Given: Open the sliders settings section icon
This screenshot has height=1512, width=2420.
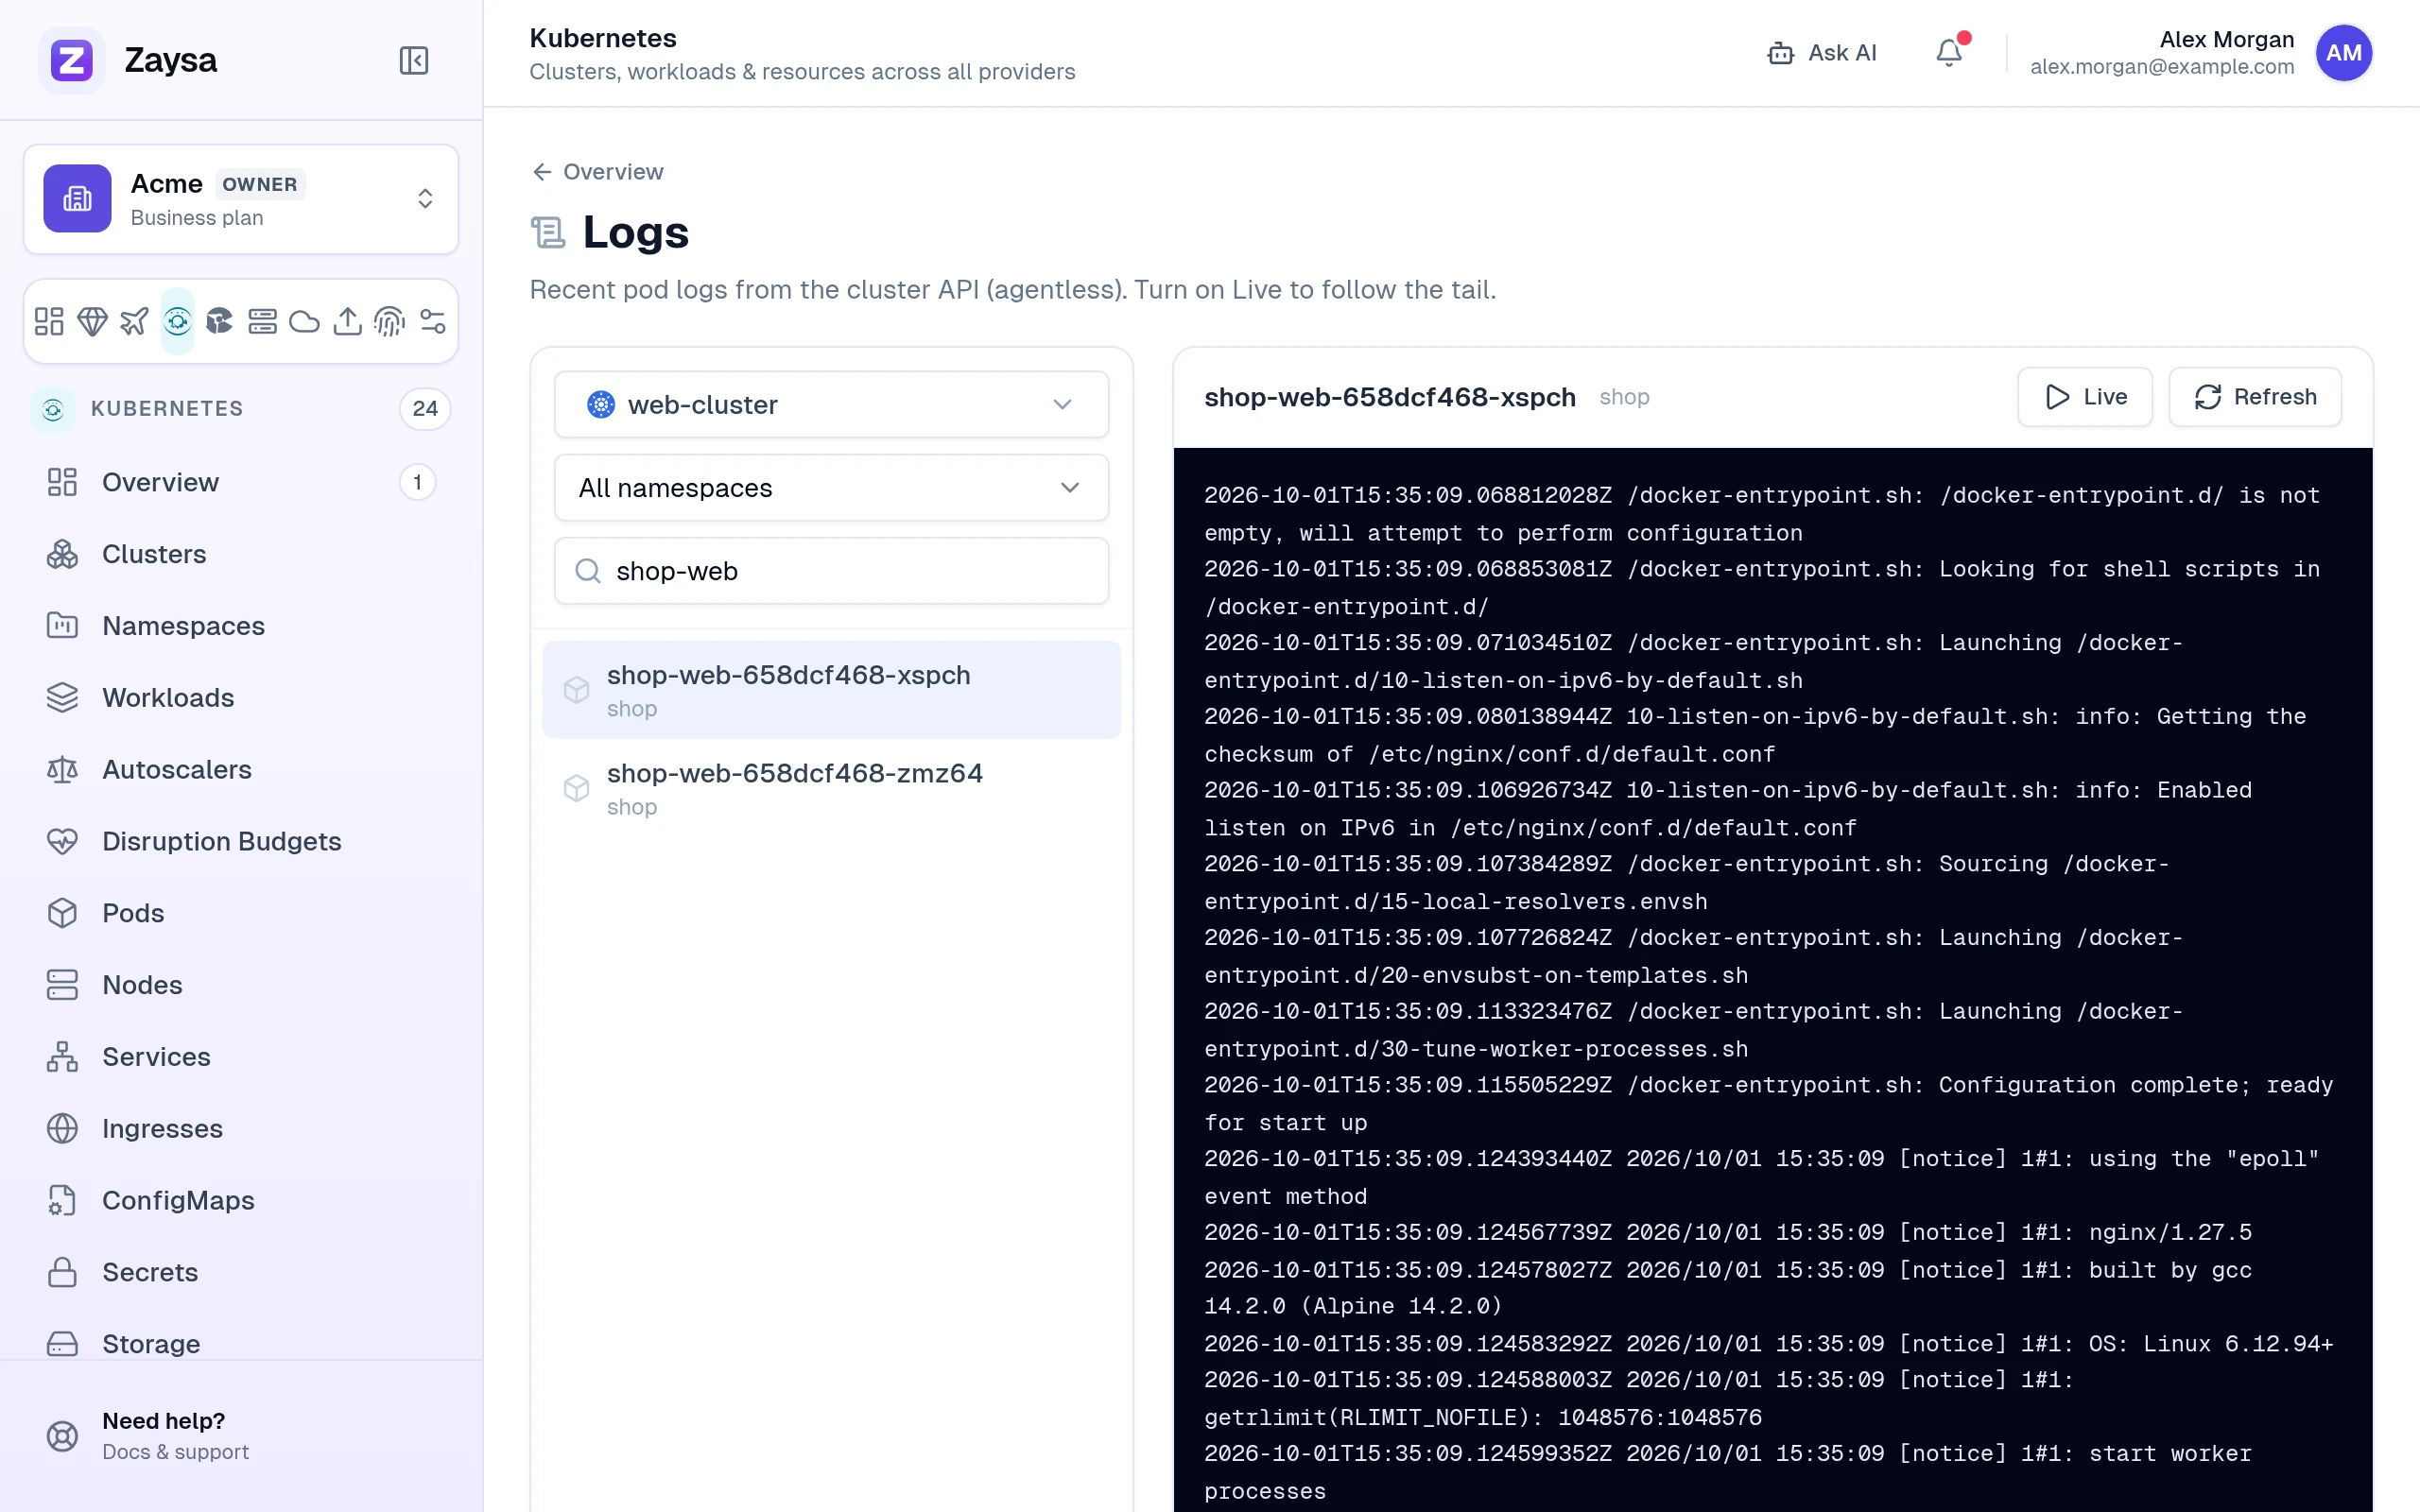Looking at the screenshot, I should click(x=432, y=321).
